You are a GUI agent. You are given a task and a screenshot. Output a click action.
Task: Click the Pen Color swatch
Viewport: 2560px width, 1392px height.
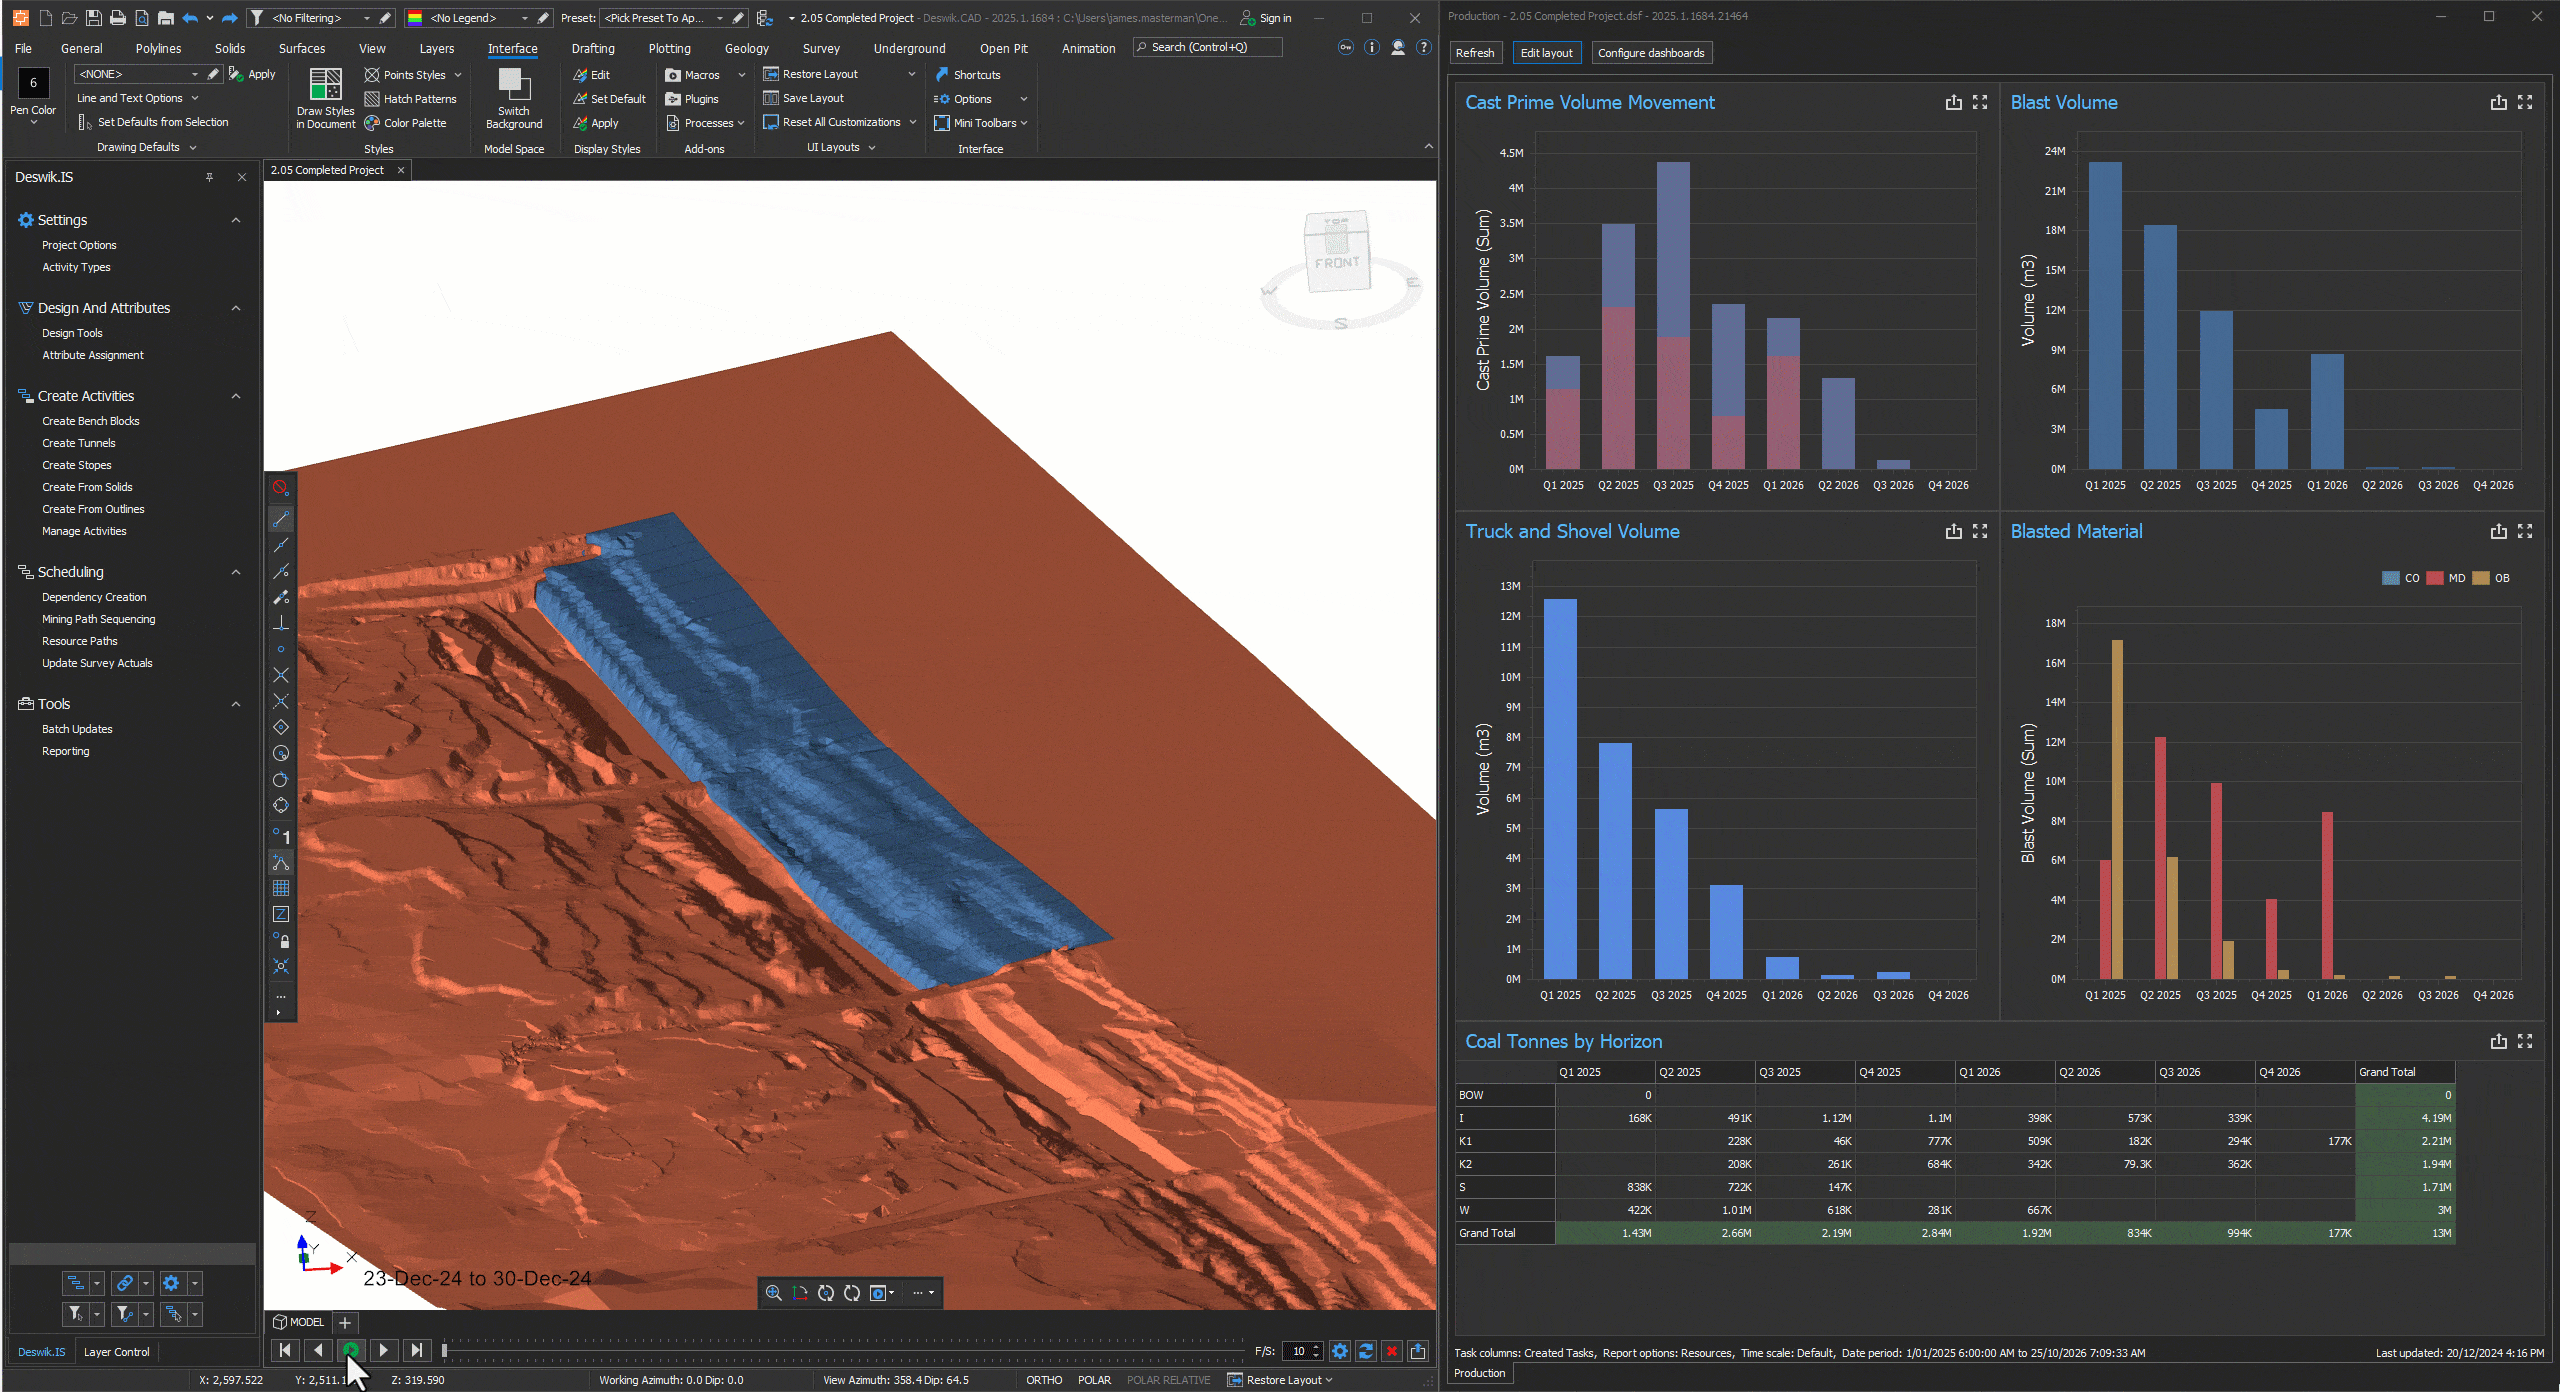click(x=33, y=82)
